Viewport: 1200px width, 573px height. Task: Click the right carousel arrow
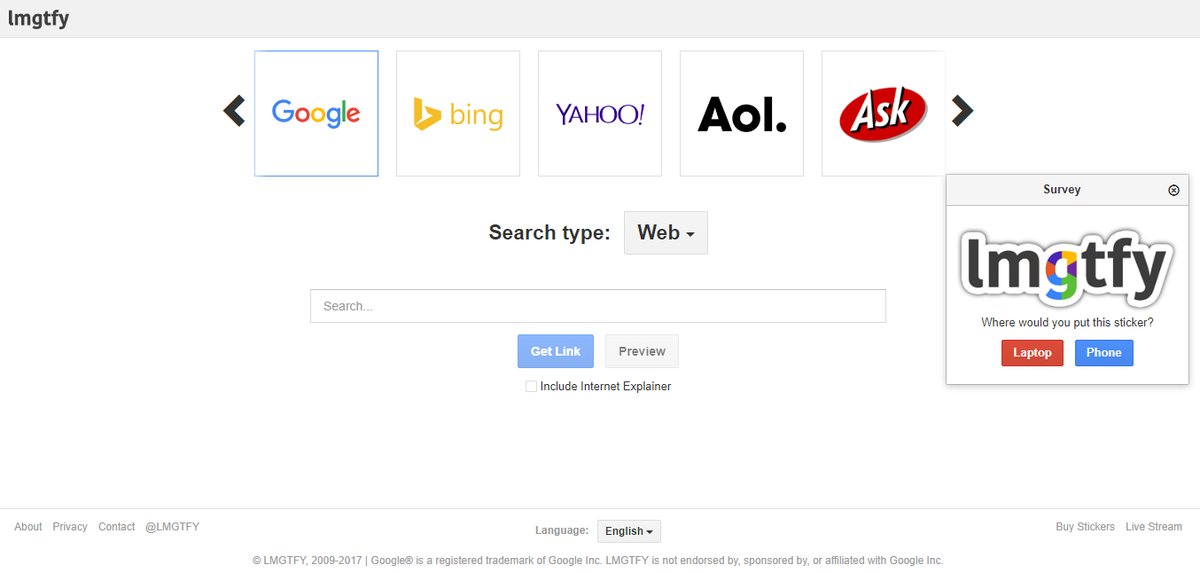(962, 111)
